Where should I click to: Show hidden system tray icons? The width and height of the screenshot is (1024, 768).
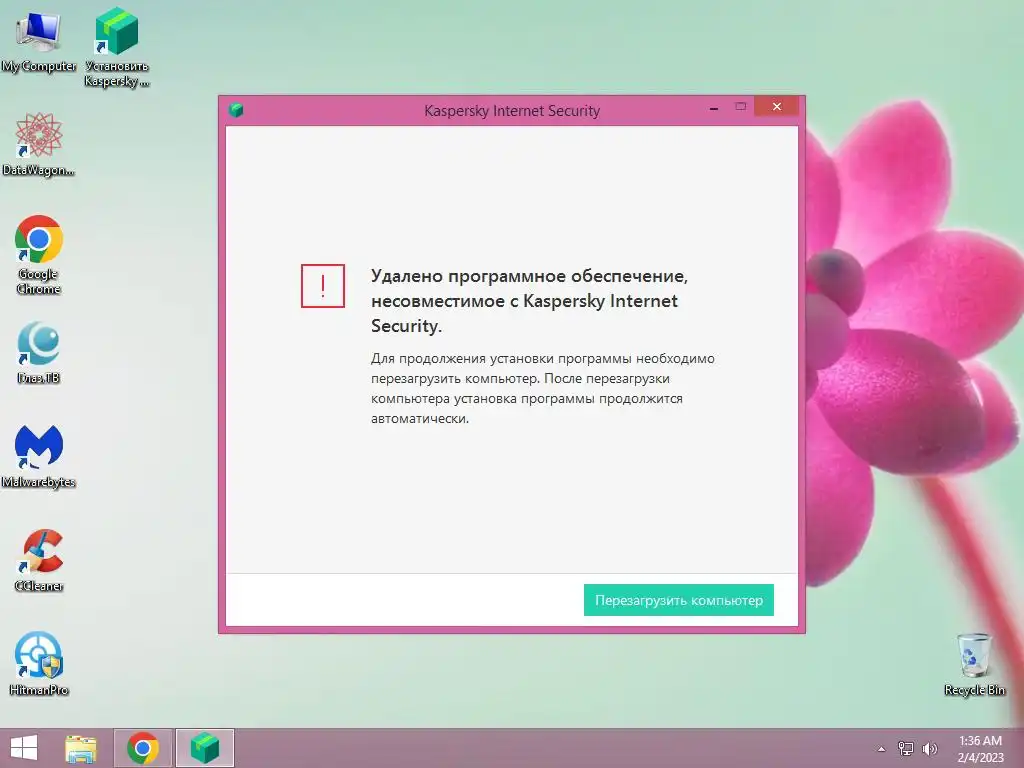click(x=882, y=749)
